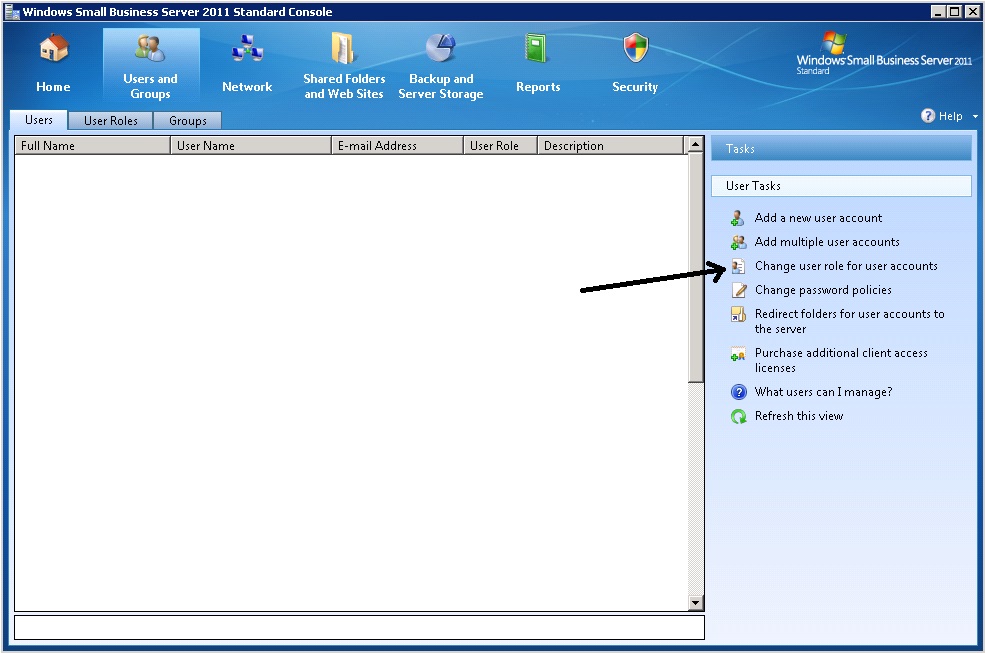
Task: Open What users can I manage help
Action: pyautogui.click(x=823, y=392)
